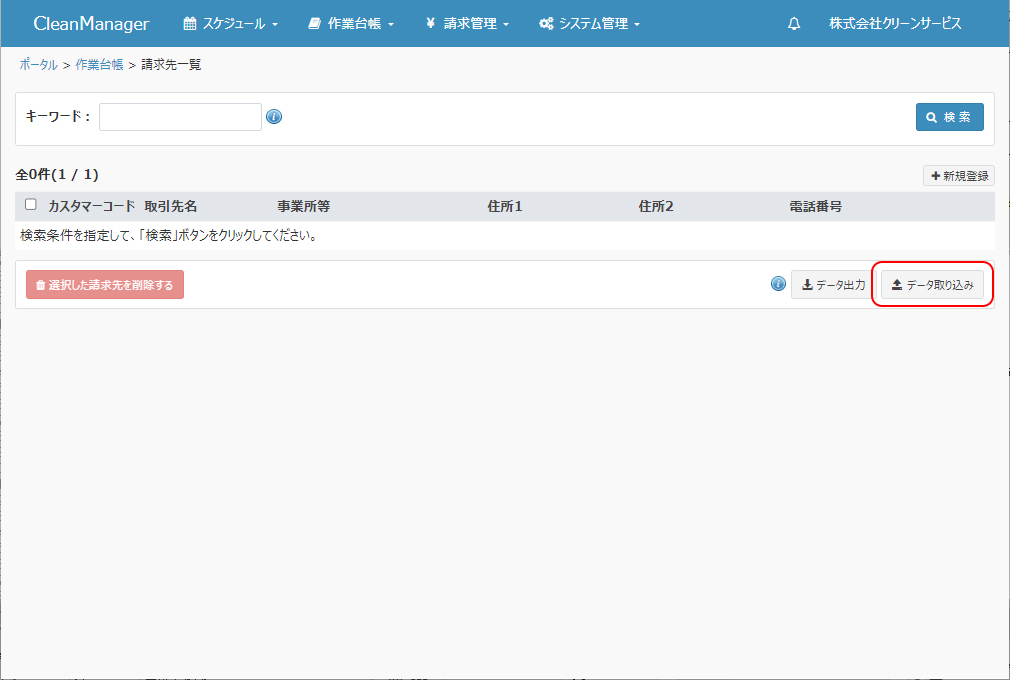Click the CleanManager logo

pyautogui.click(x=91, y=24)
